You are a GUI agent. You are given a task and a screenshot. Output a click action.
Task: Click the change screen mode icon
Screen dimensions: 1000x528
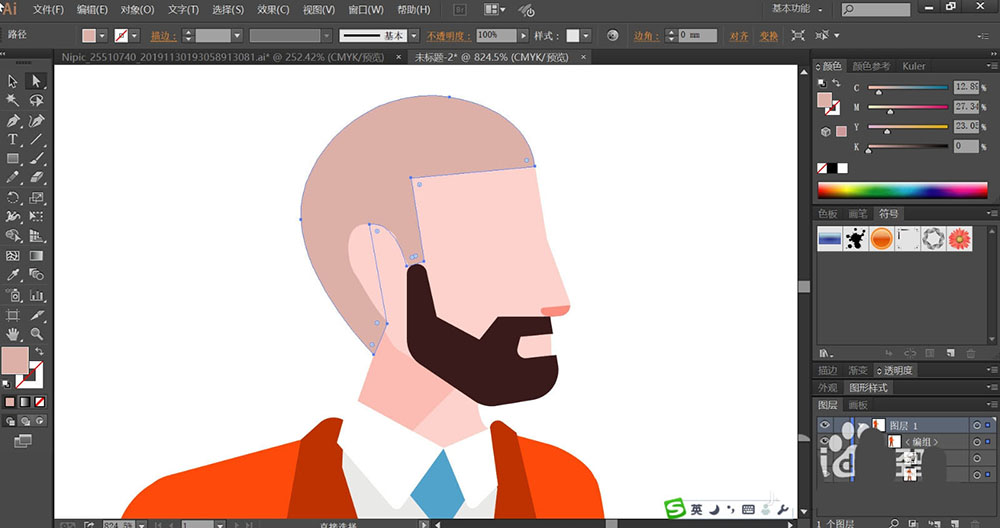[22, 441]
